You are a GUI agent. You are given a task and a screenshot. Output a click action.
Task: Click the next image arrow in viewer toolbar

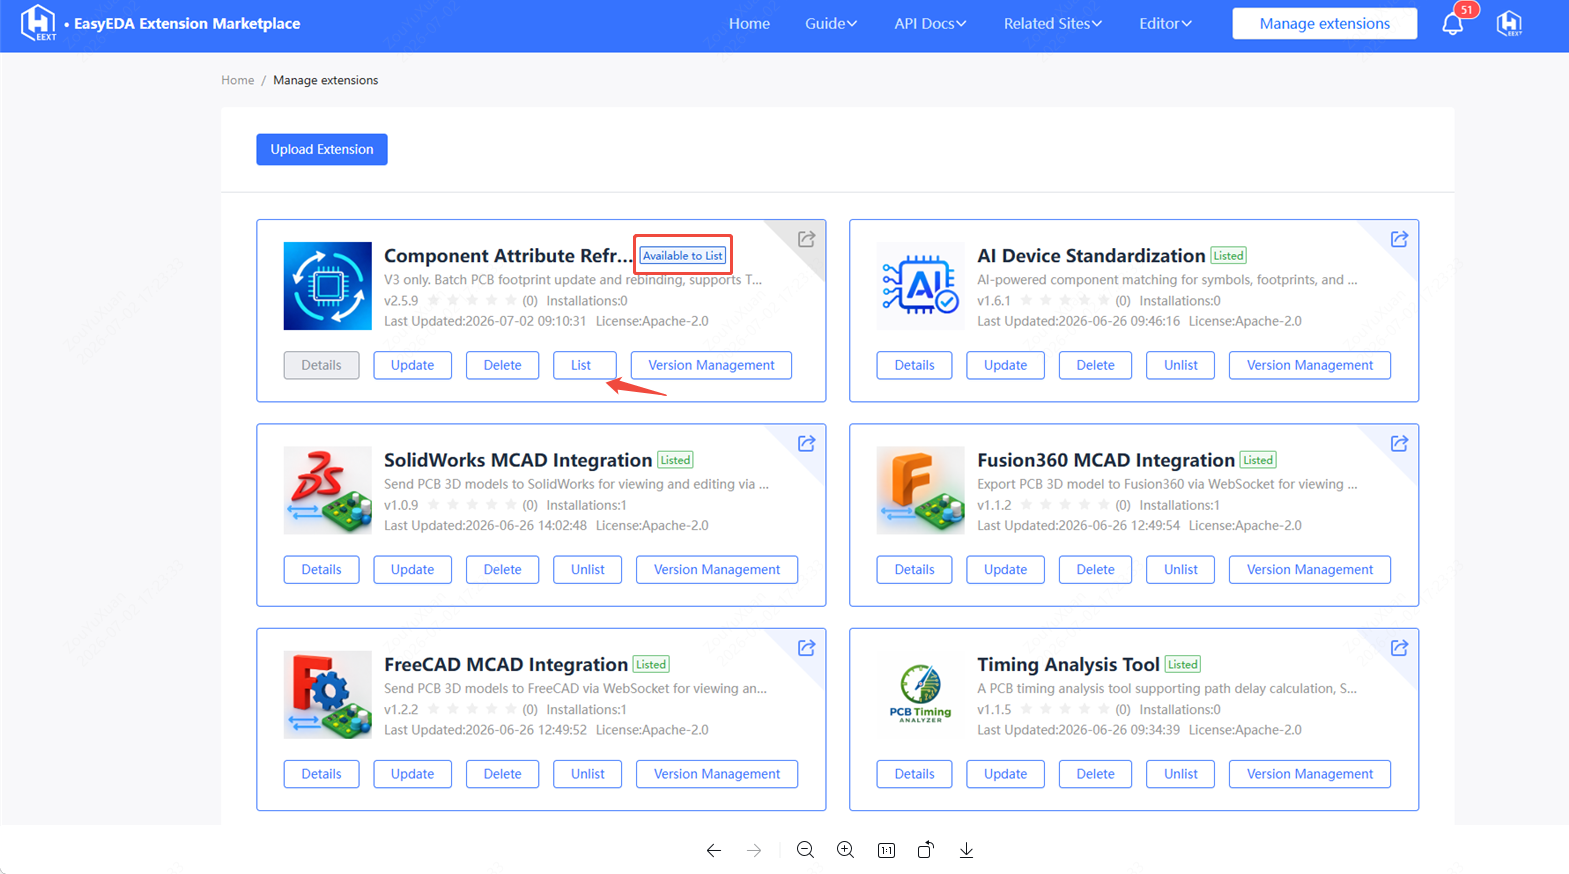coord(754,850)
